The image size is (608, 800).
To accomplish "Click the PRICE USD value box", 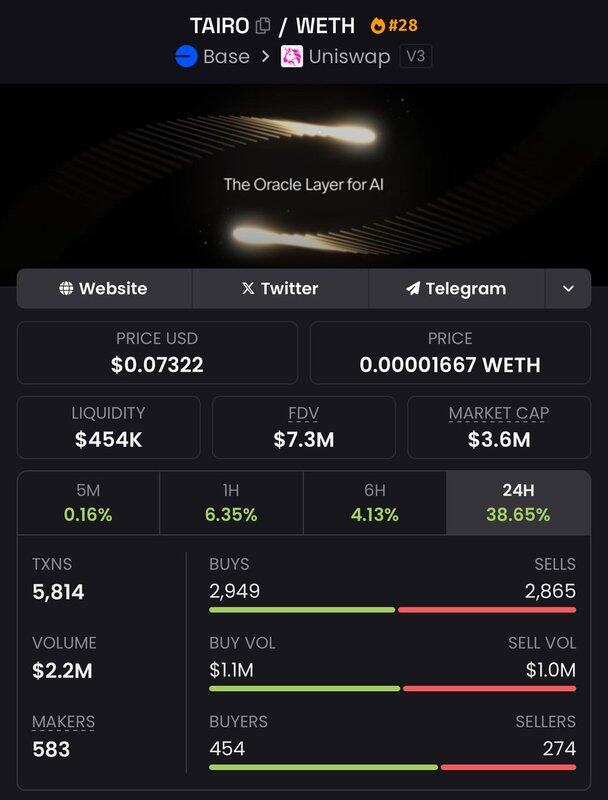I will (157, 353).
